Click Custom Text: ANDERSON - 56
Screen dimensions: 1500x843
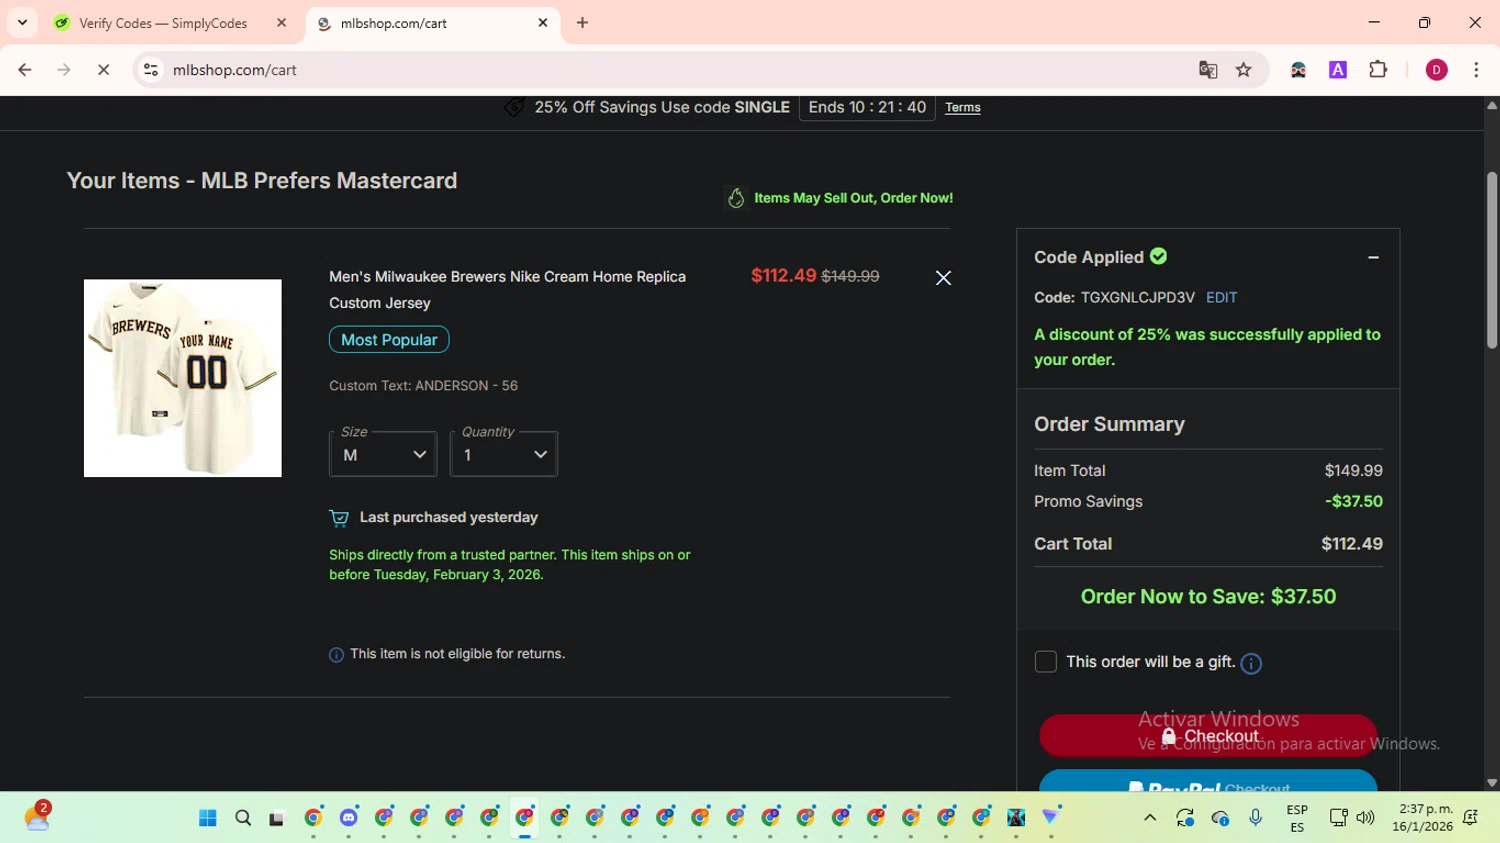pos(423,386)
